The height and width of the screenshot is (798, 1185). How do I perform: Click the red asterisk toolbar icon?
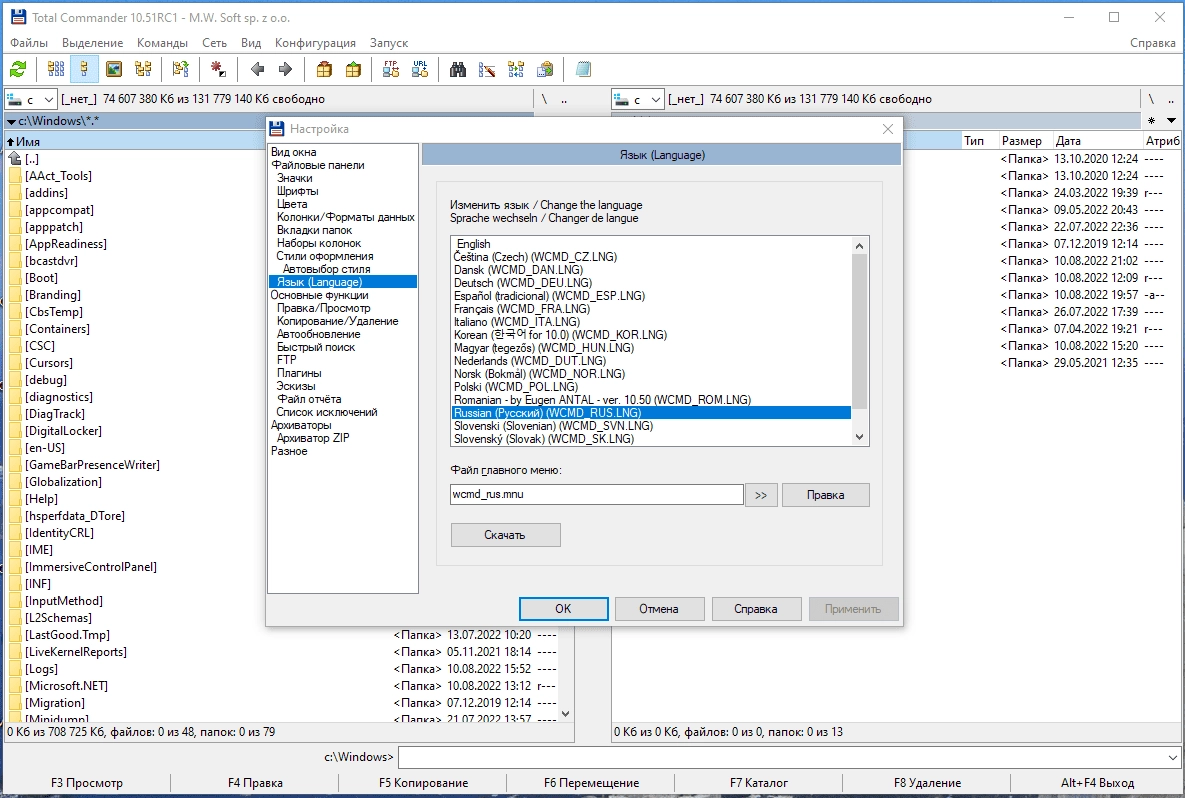[x=218, y=70]
